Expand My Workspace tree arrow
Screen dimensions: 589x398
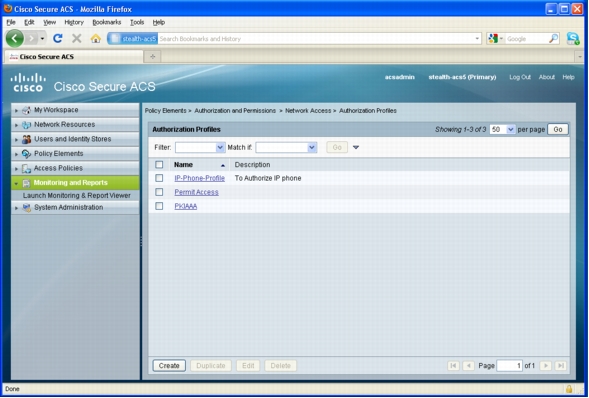[x=16, y=110]
